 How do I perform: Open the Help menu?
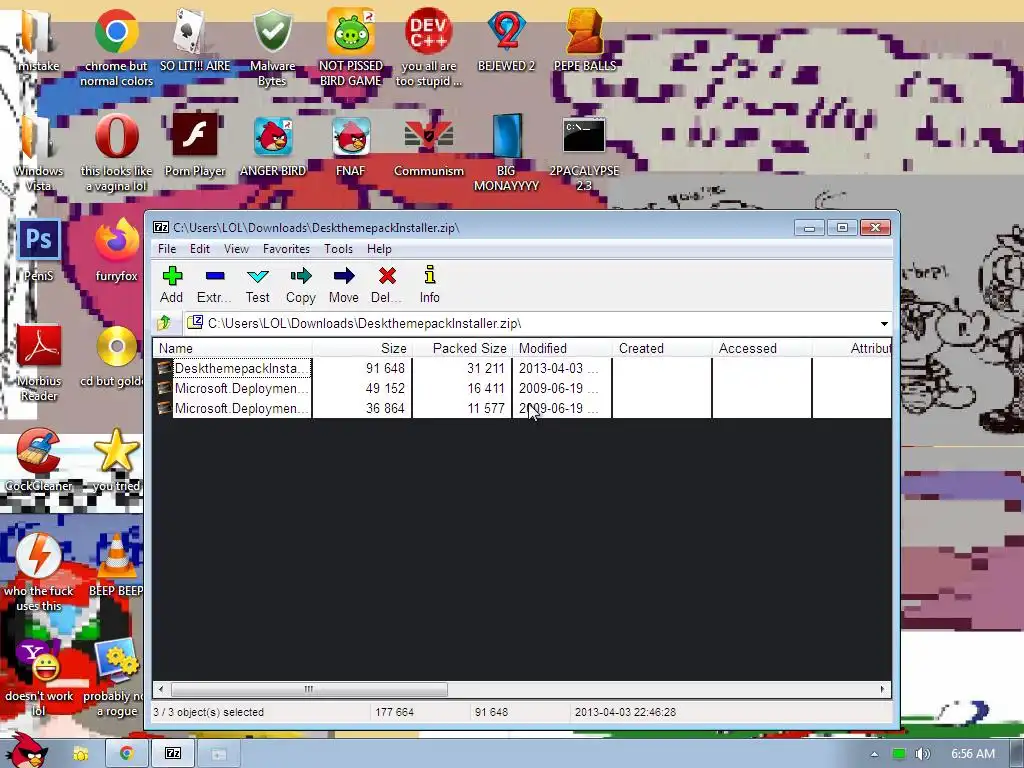click(x=379, y=249)
